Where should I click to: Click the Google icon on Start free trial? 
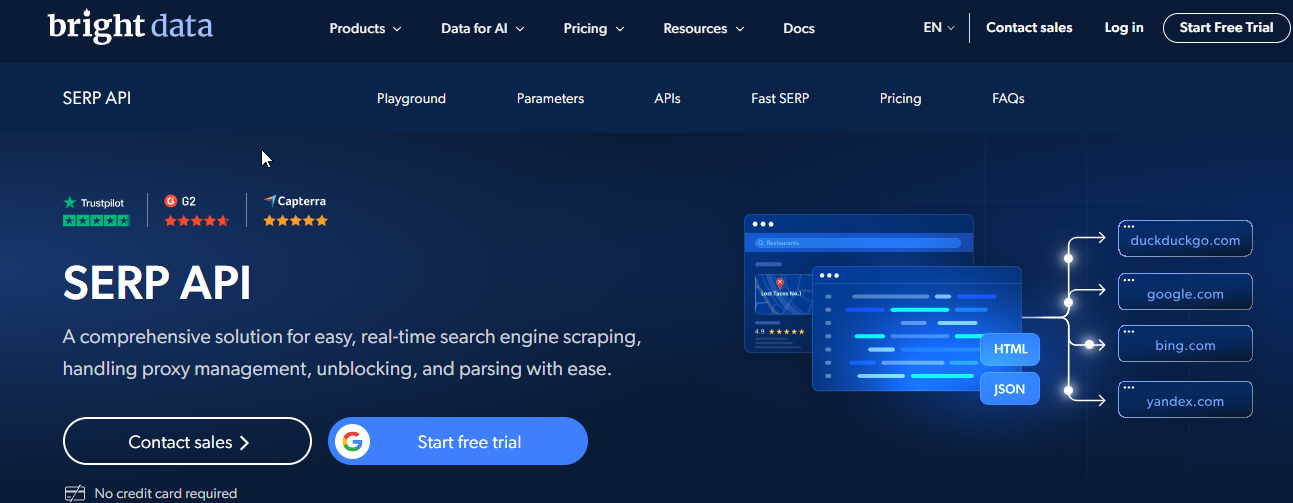352,442
